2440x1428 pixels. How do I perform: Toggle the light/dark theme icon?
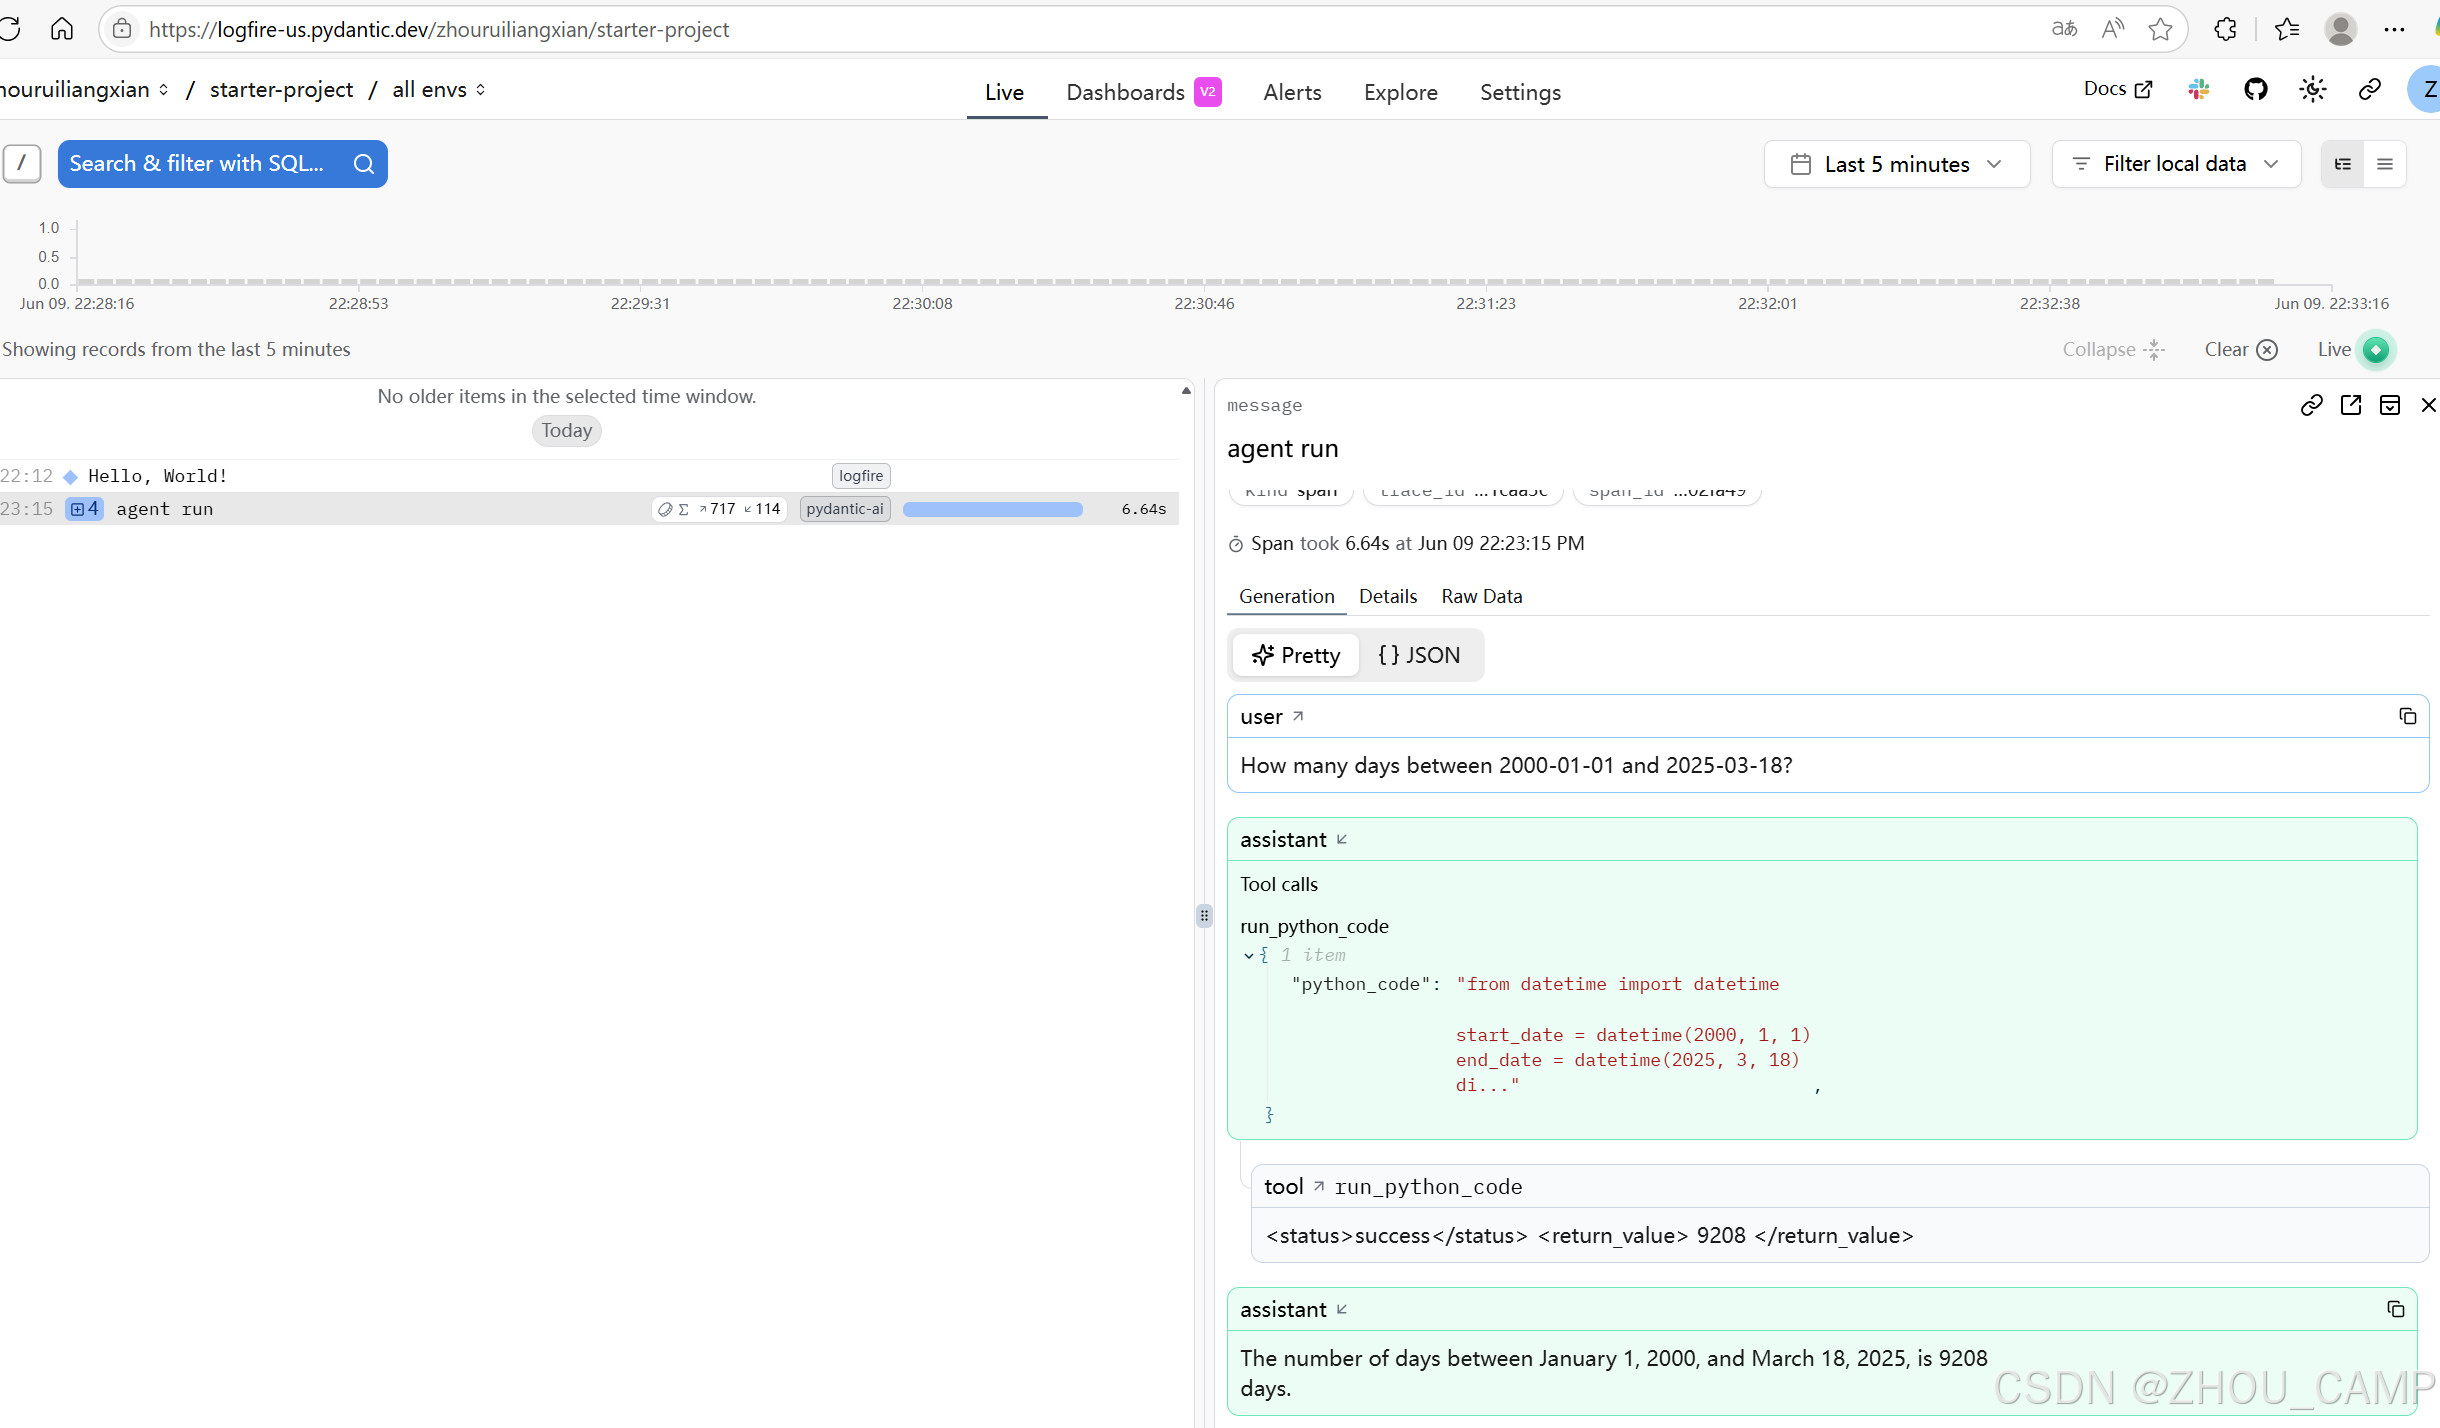tap(2312, 90)
